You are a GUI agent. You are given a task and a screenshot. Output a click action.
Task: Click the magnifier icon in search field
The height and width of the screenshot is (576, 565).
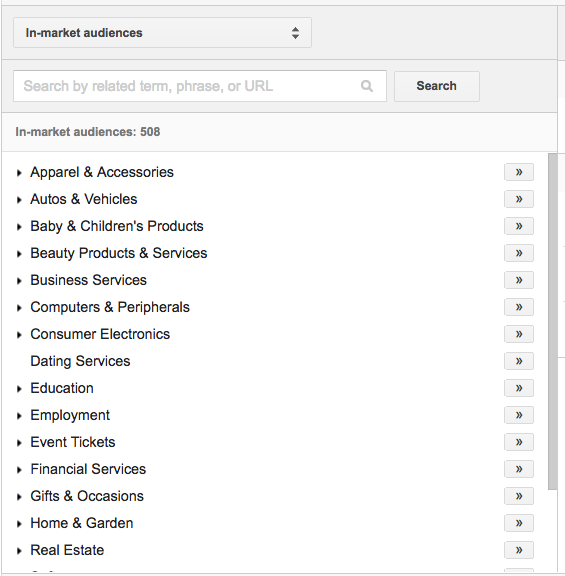pyautogui.click(x=367, y=86)
